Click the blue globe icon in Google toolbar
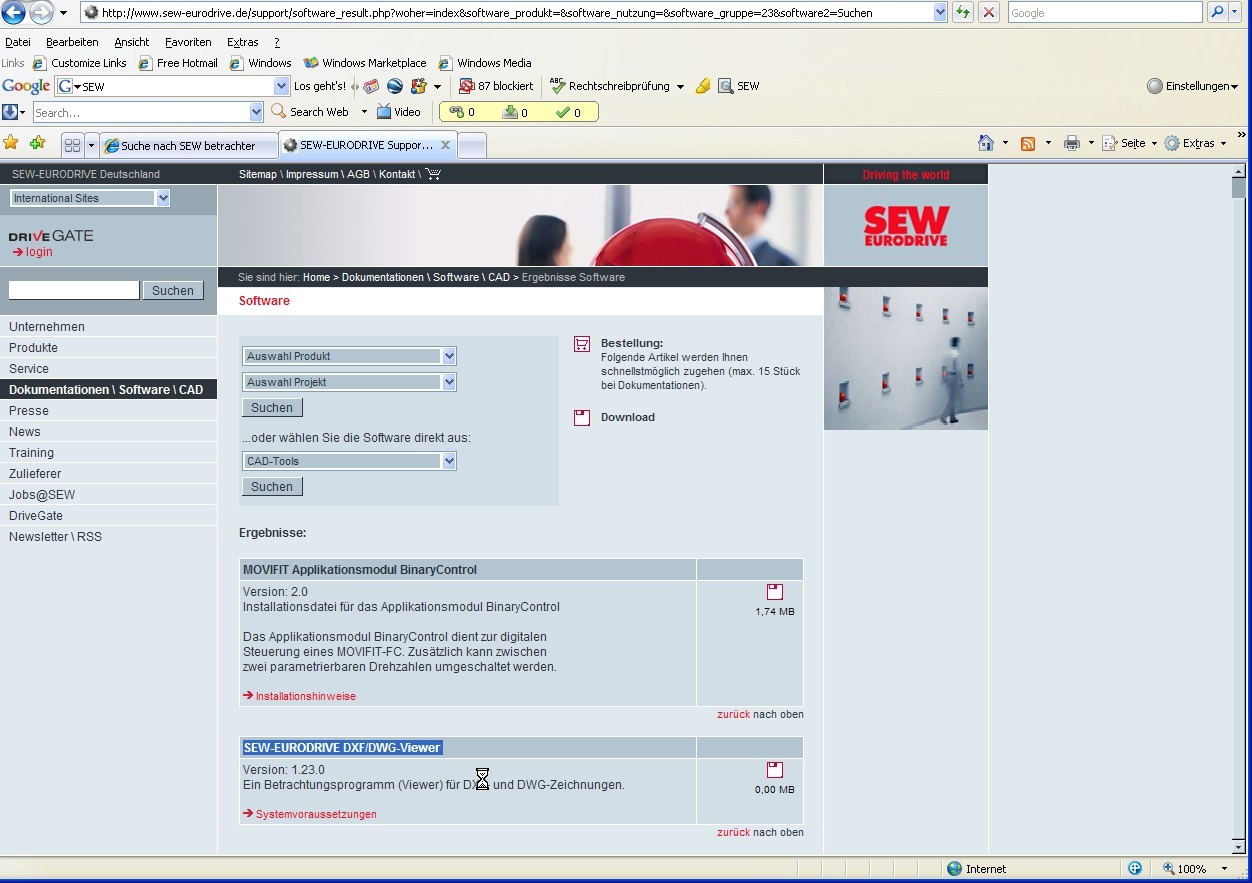 point(395,86)
